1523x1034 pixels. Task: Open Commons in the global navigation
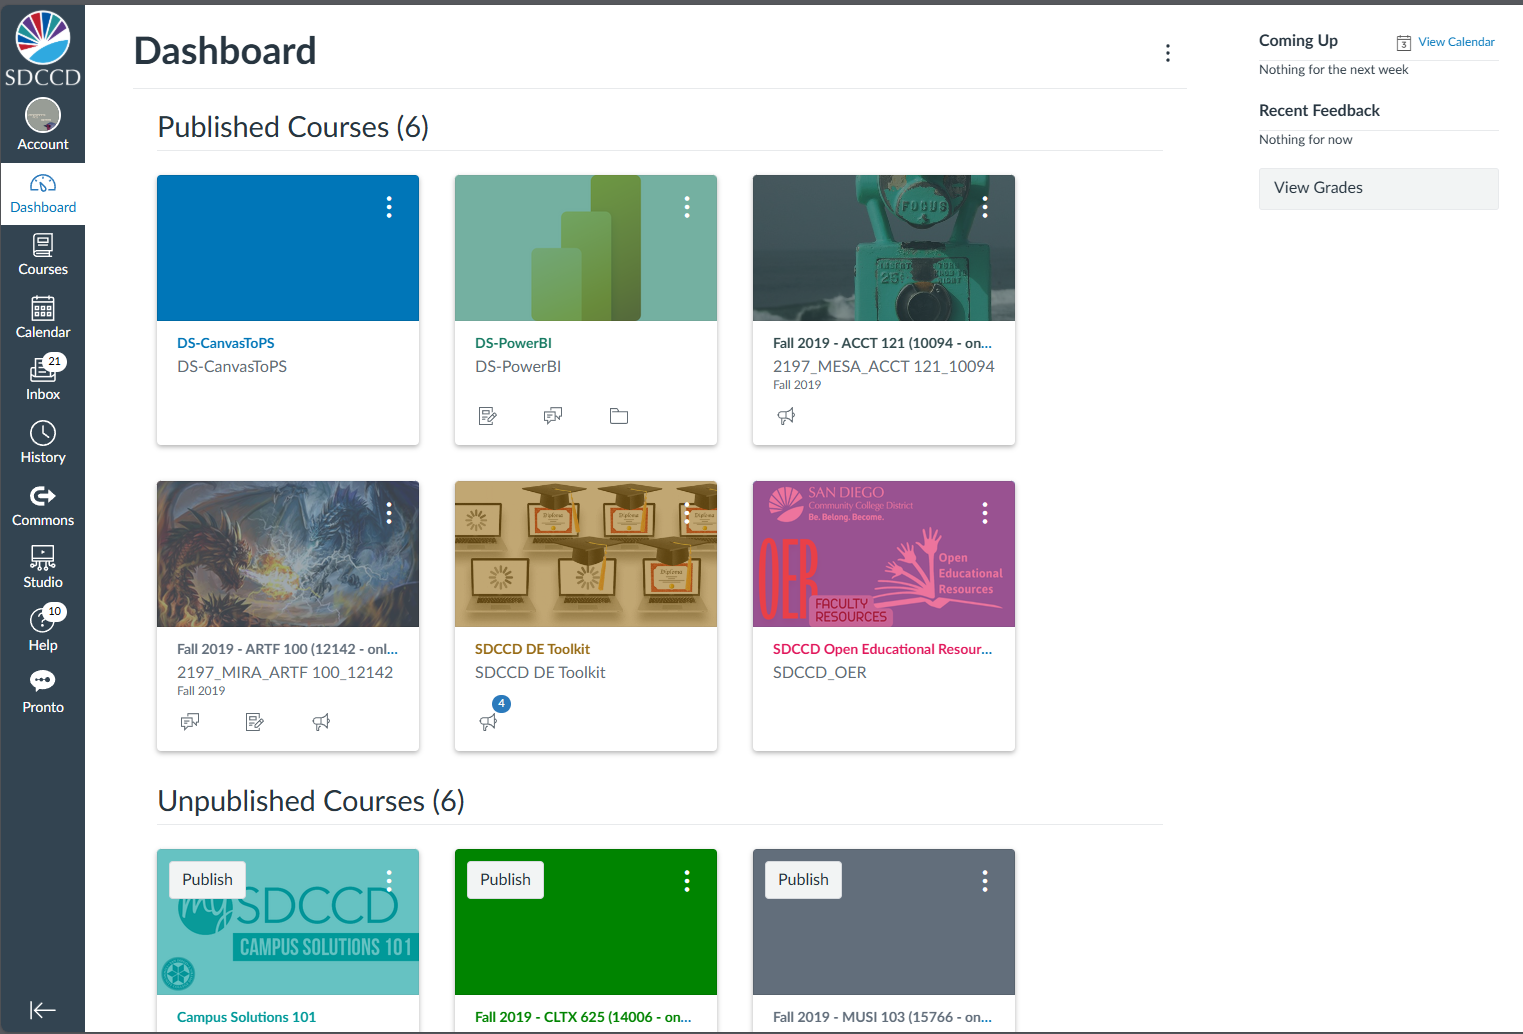point(43,505)
